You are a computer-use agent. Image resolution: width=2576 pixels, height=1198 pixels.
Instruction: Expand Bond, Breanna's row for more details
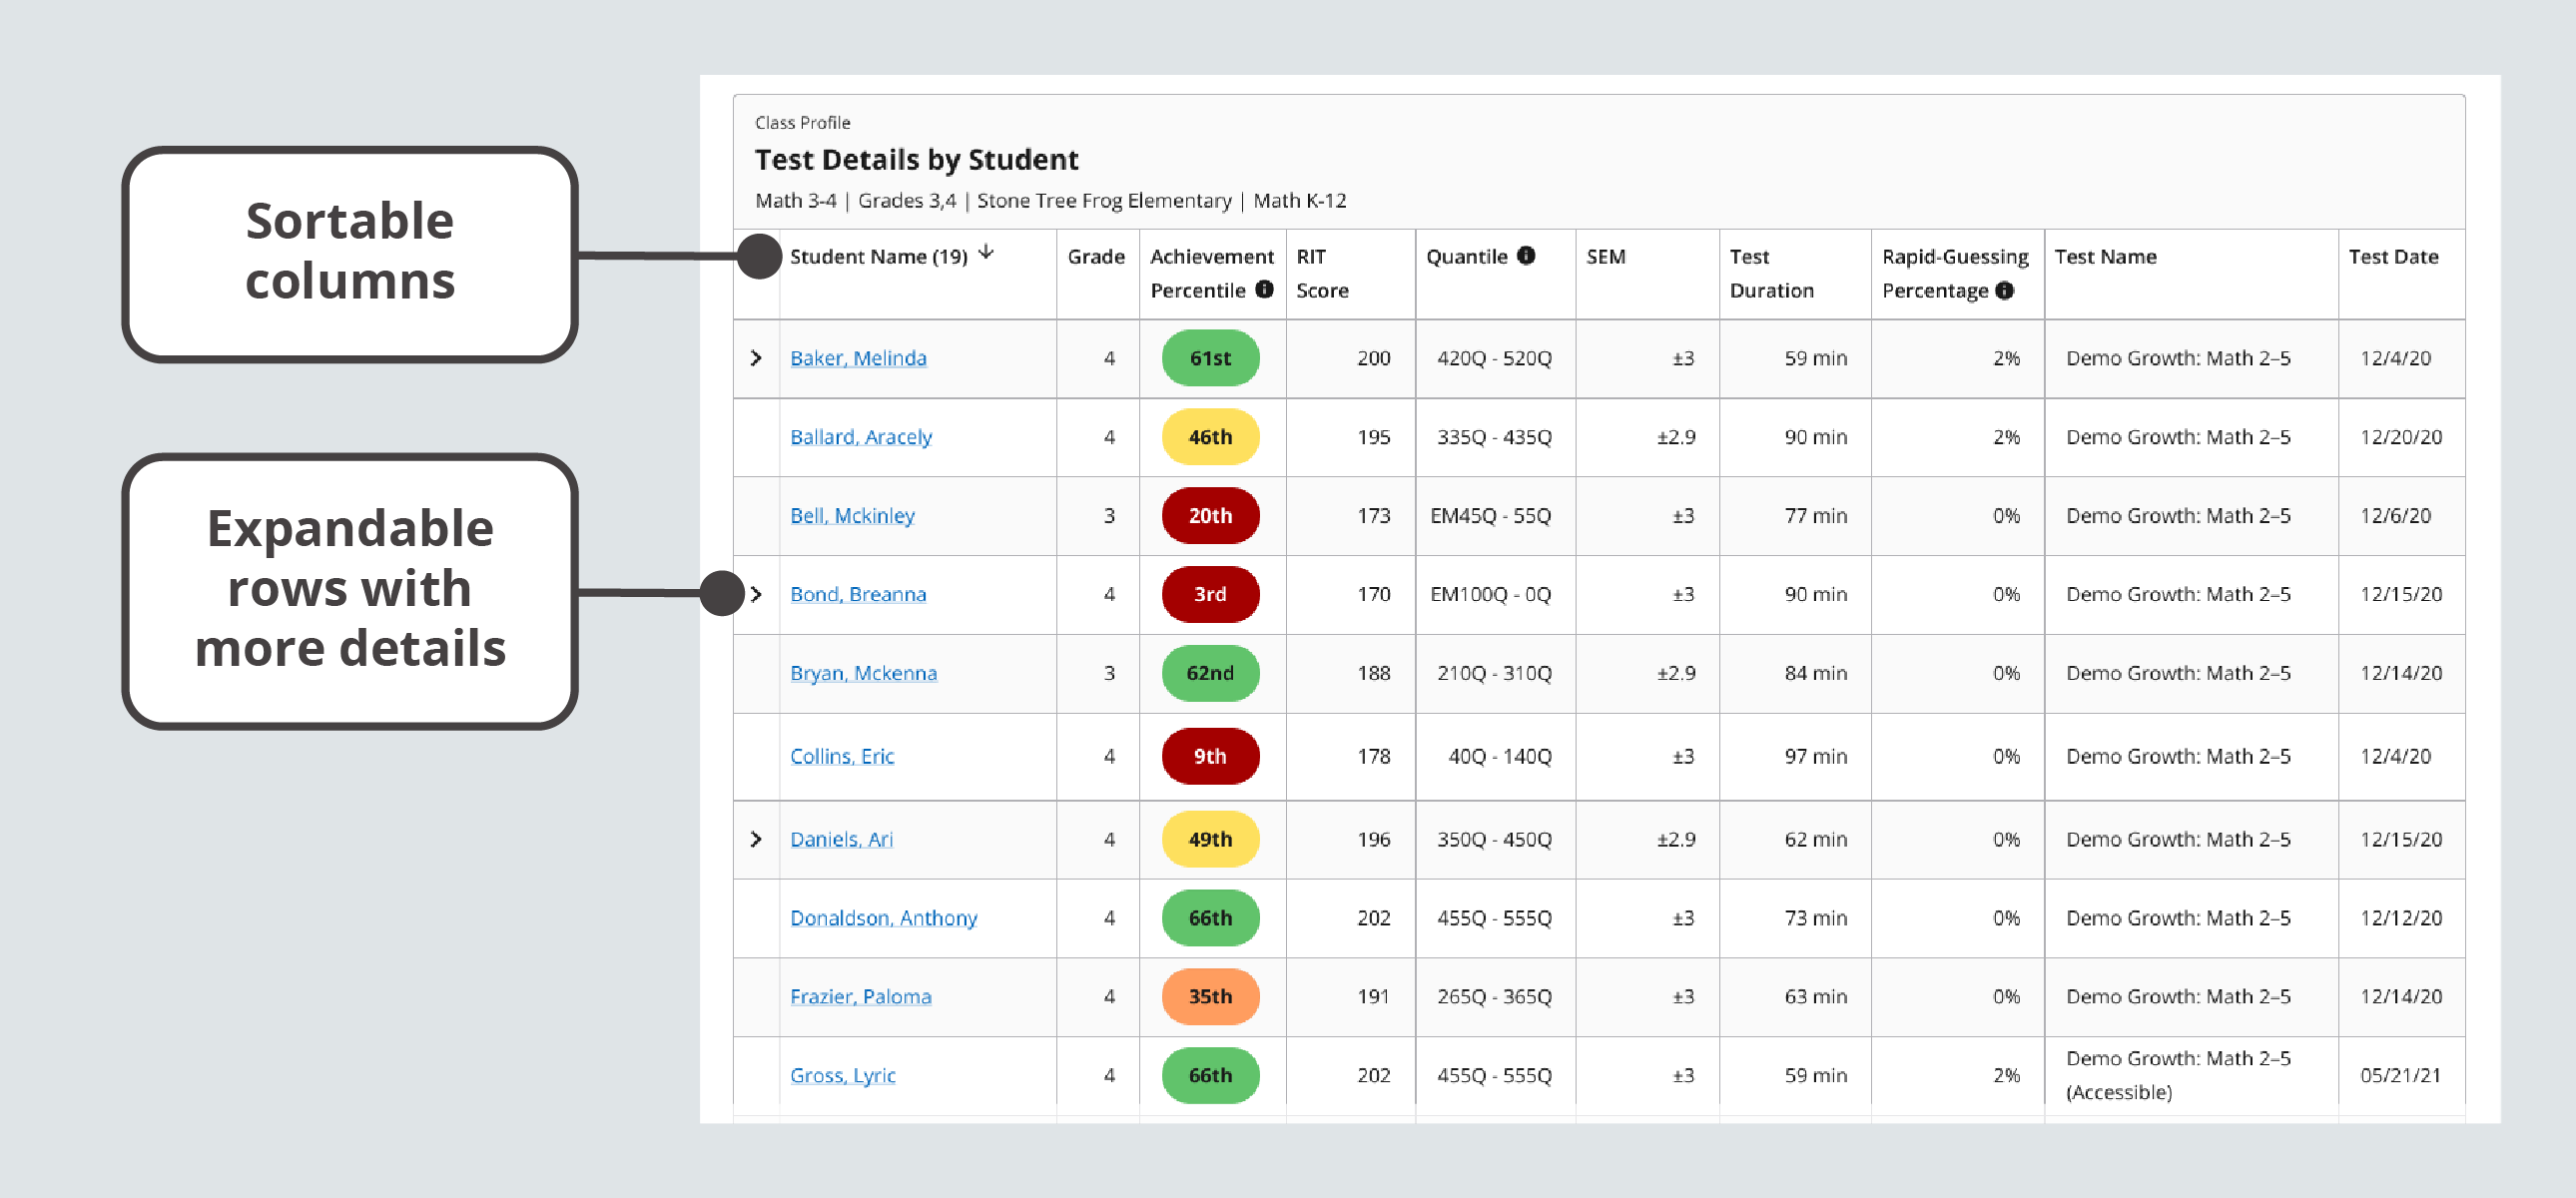click(757, 594)
